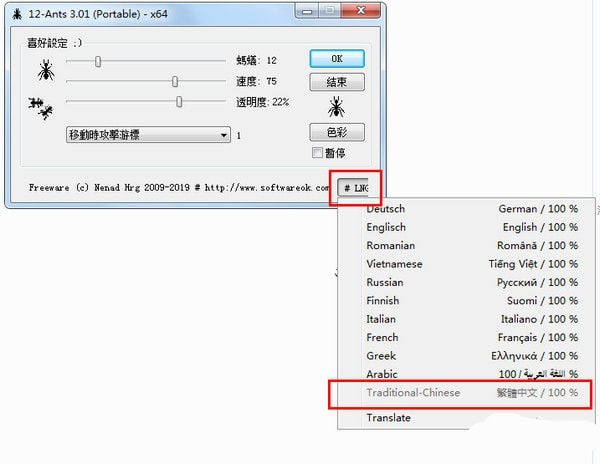Screen dimensions: 600x464
Task: Open the softwareok.com link text
Action: pyautogui.click(x=267, y=187)
